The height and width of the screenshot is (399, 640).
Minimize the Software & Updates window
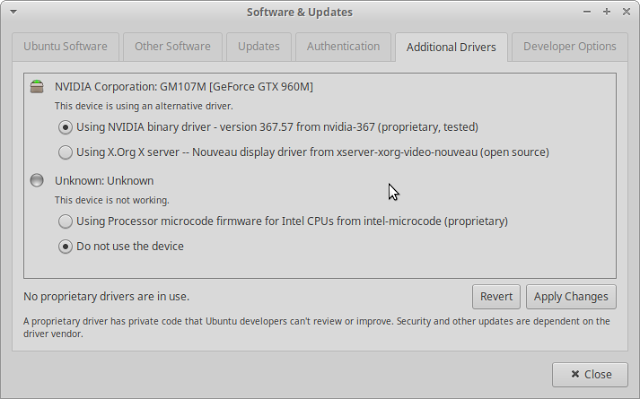587,12
